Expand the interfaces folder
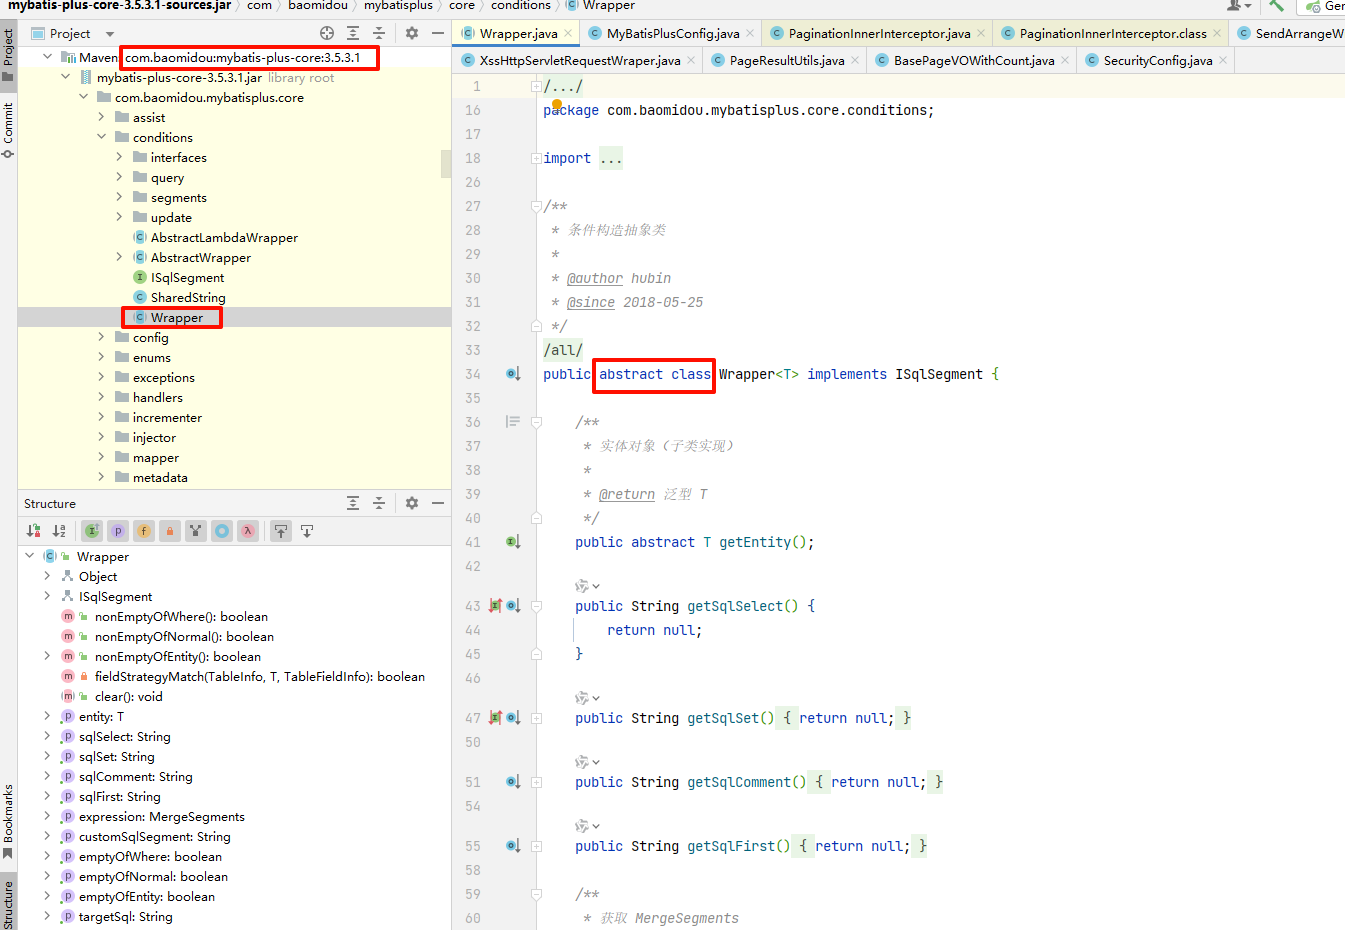 tap(119, 157)
